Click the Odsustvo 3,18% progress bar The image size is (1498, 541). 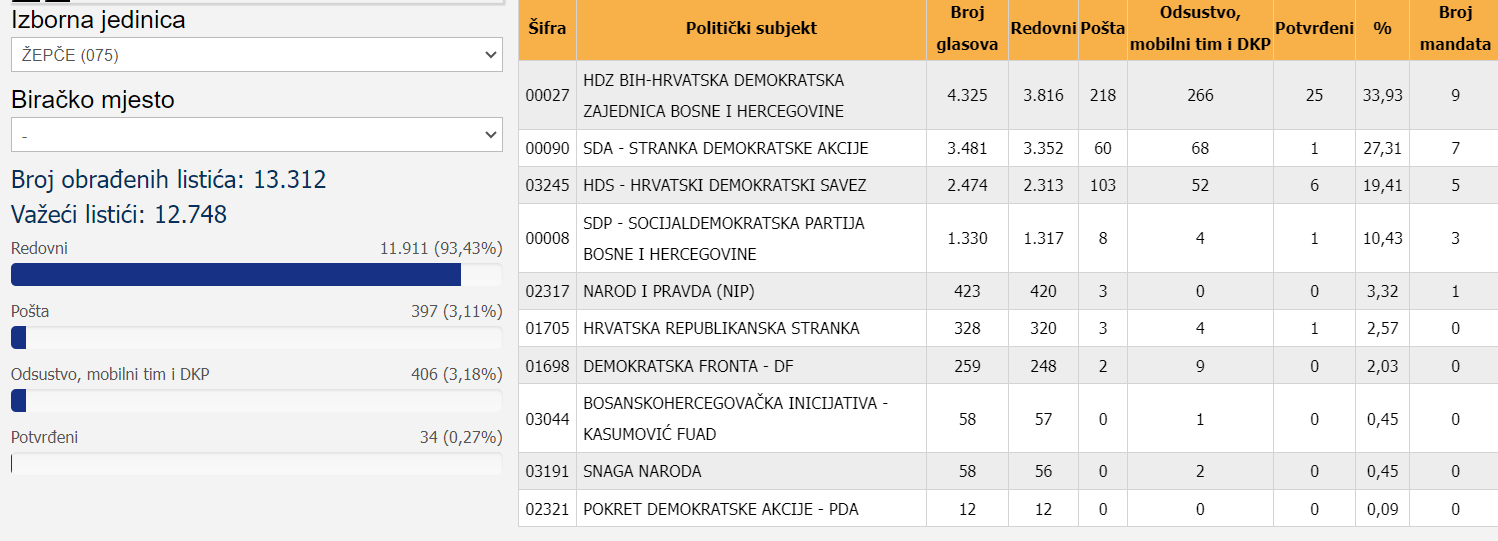pos(256,401)
